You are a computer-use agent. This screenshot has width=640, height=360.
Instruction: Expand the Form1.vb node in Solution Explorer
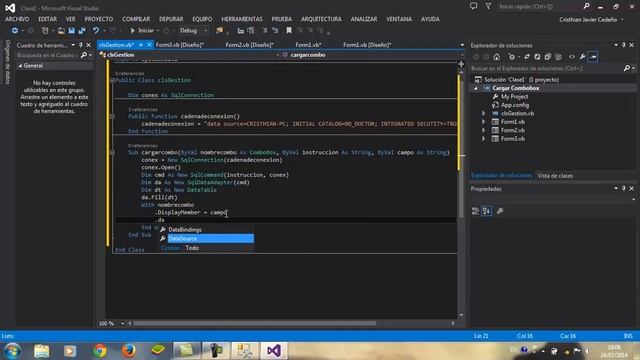(x=484, y=122)
